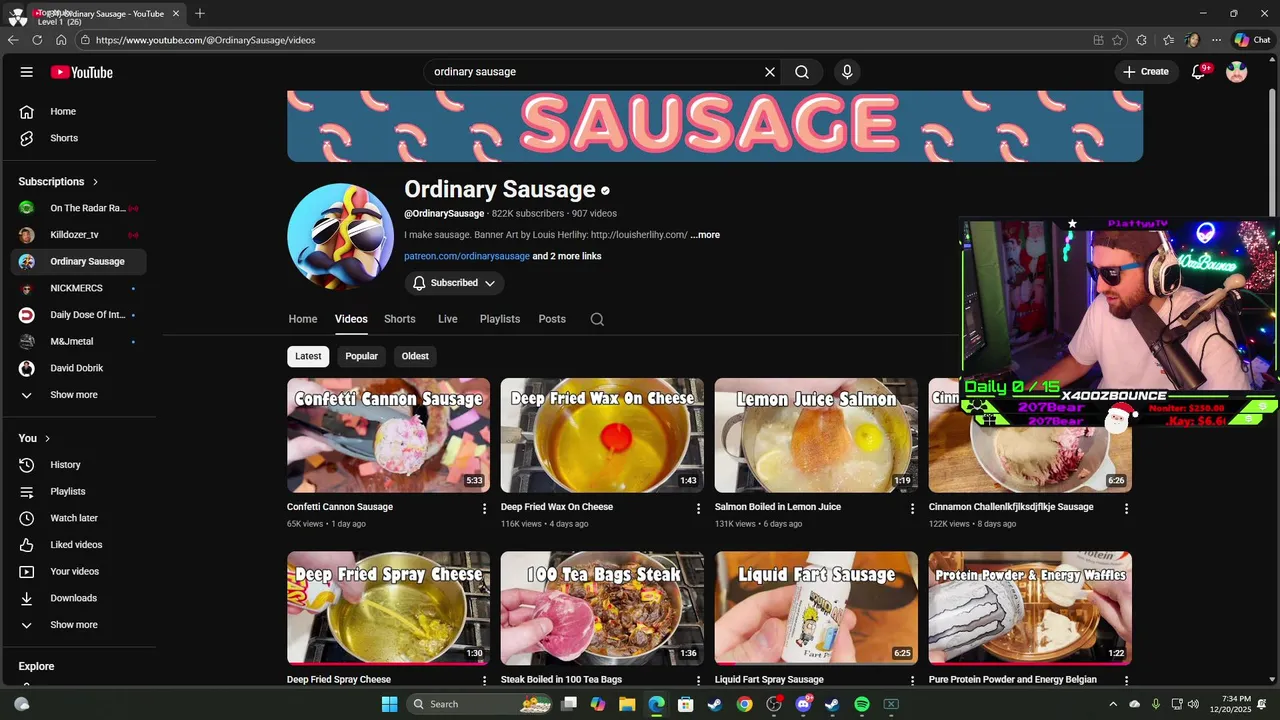Expand the Subscriptions section chevron

click(x=96, y=182)
